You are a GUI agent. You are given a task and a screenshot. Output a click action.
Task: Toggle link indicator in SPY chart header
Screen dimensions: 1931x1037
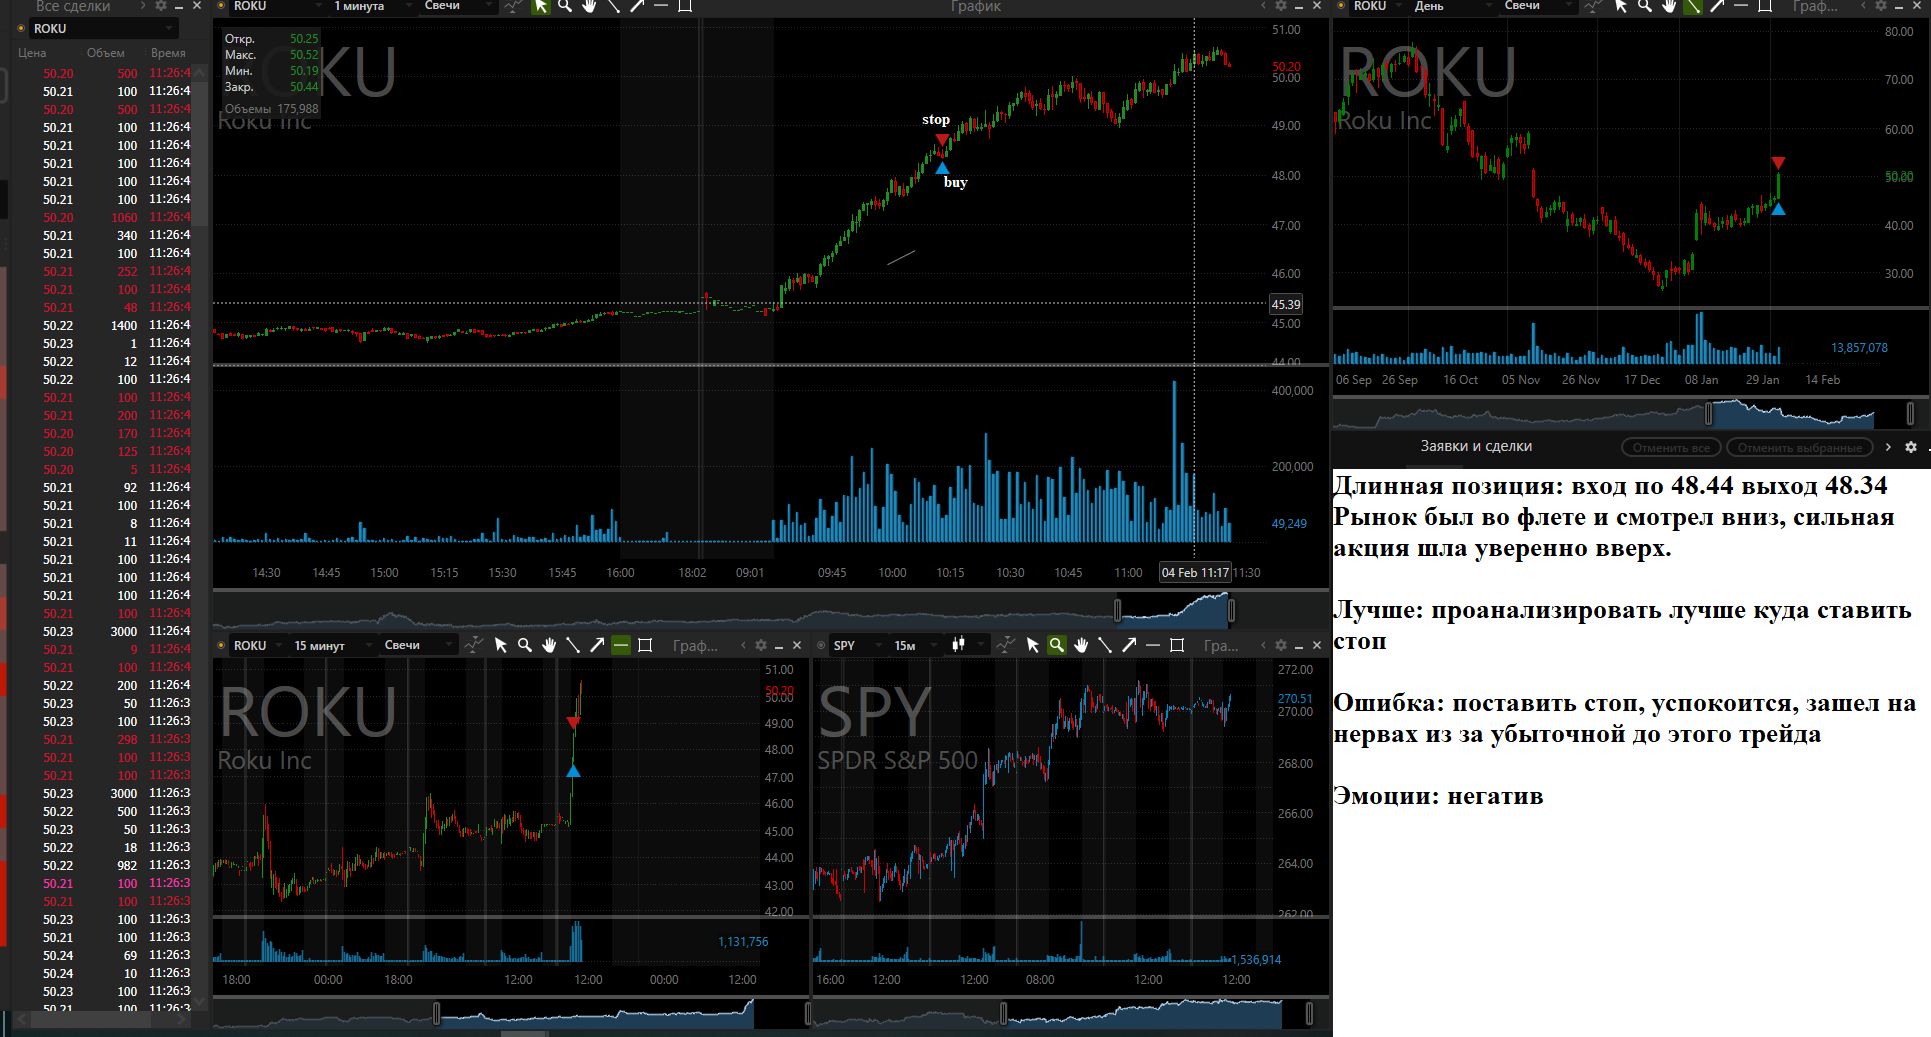pyautogui.click(x=821, y=645)
